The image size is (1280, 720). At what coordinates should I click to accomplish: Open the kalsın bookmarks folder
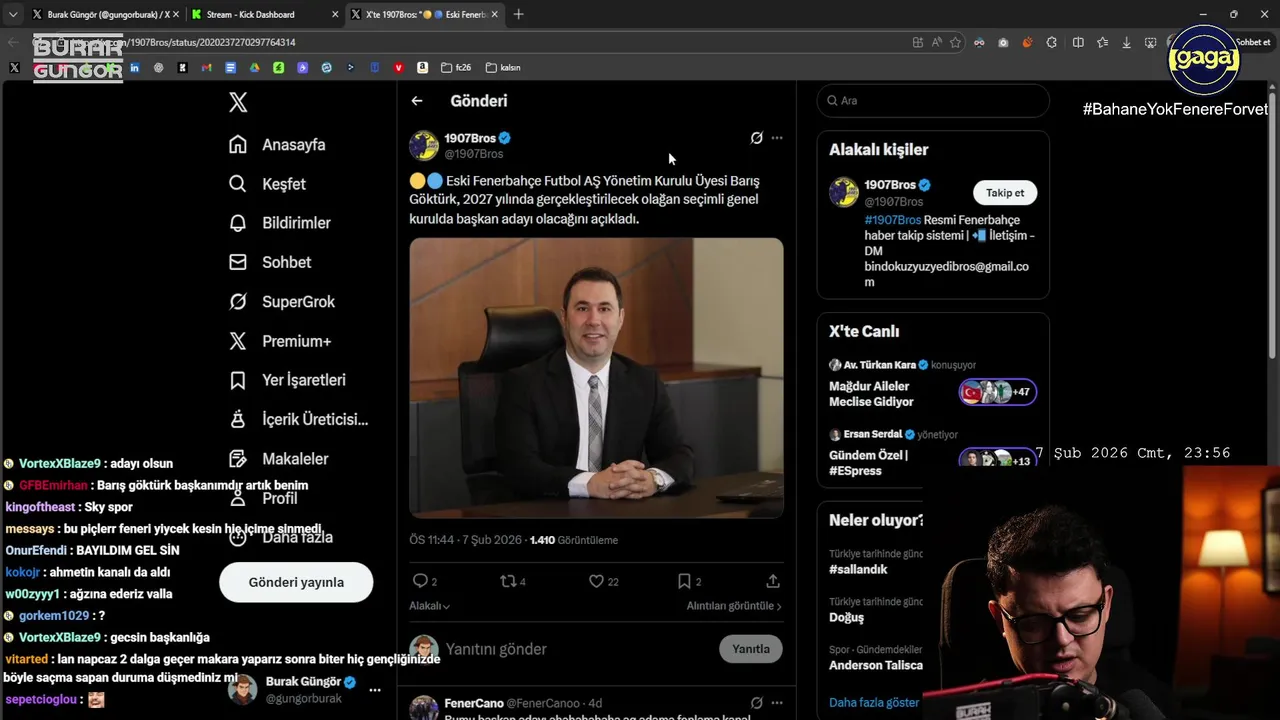pyautogui.click(x=503, y=68)
